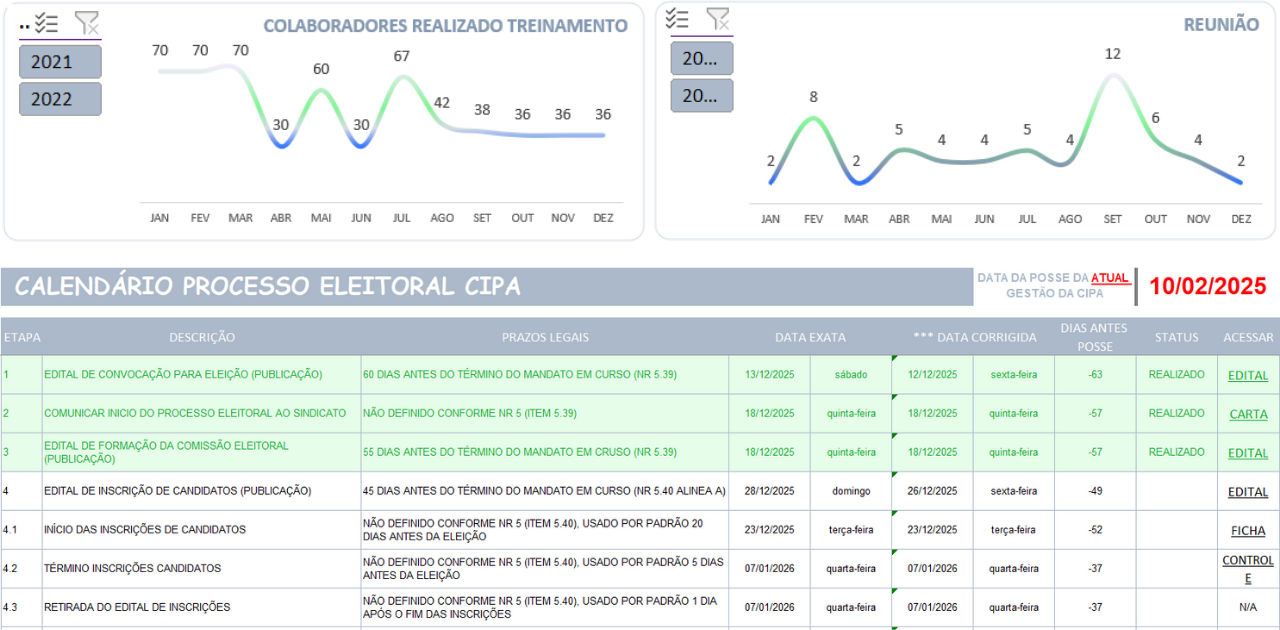The image size is (1280, 630).
Task: Select the Colaboradores Realizado Treinamento chart title
Action: (x=445, y=26)
